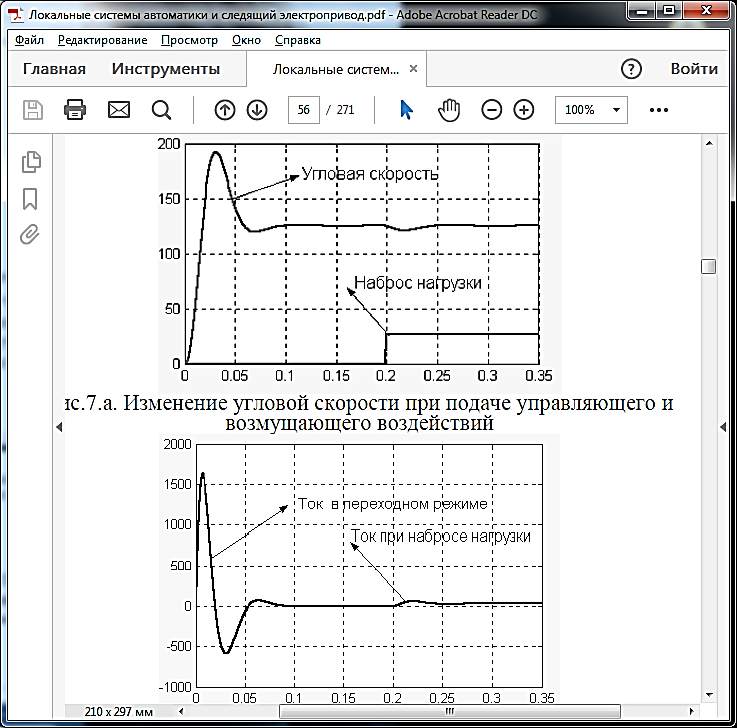The height and width of the screenshot is (728, 737).
Task: Zoom out with the minus button
Action: click(x=491, y=109)
